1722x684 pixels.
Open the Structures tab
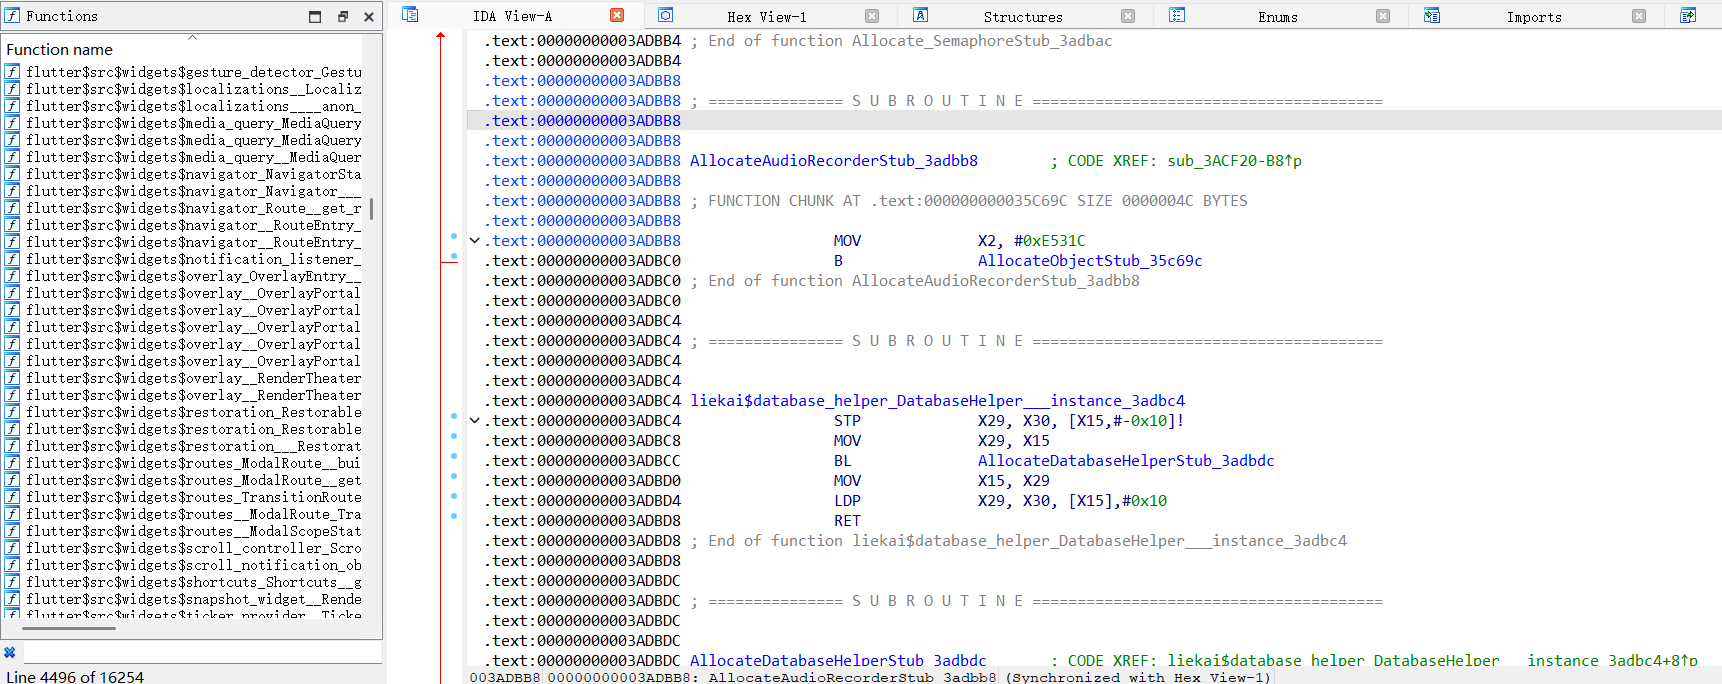(1023, 16)
